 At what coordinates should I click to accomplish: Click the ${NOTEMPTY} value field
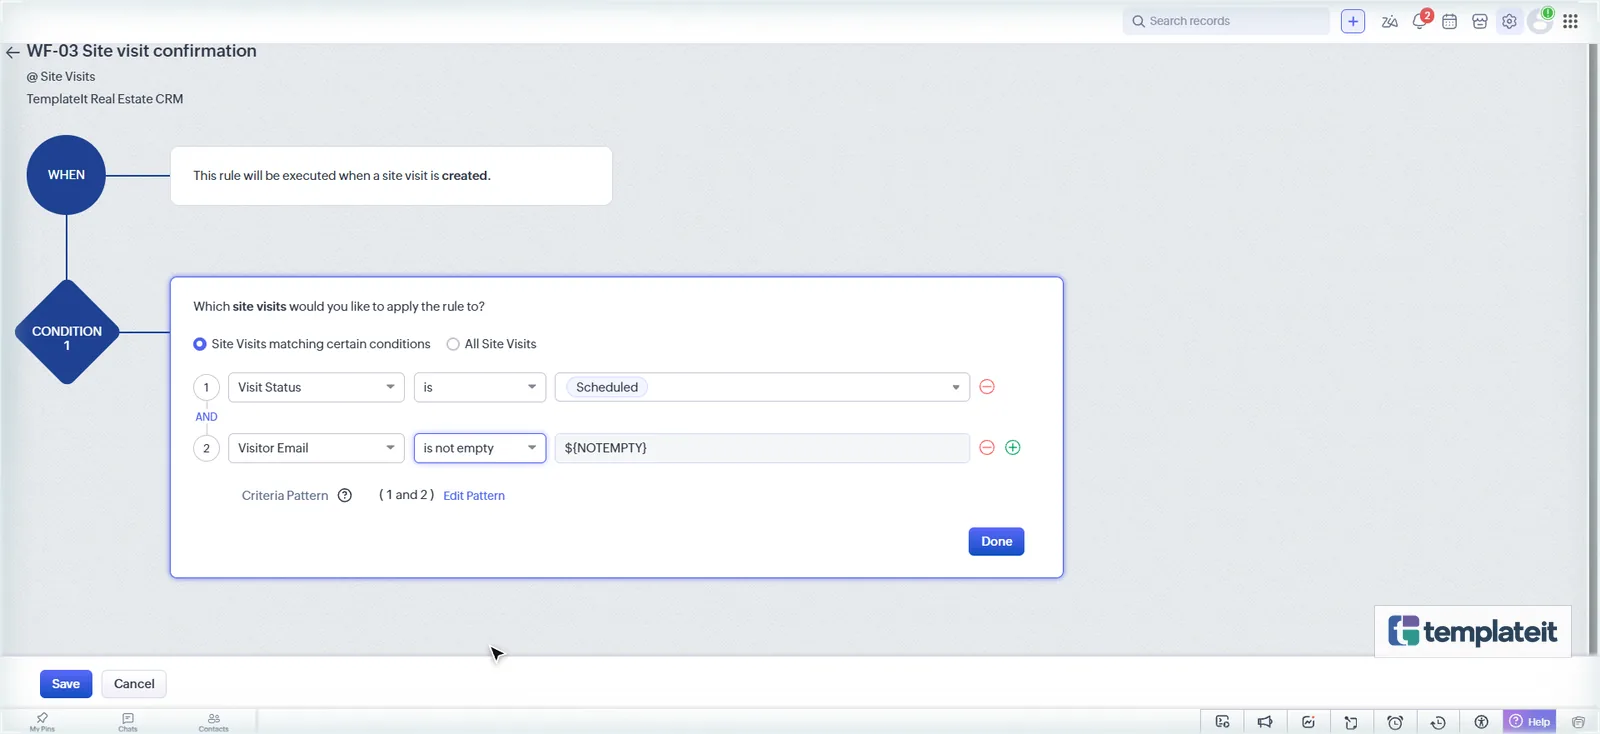click(x=762, y=448)
